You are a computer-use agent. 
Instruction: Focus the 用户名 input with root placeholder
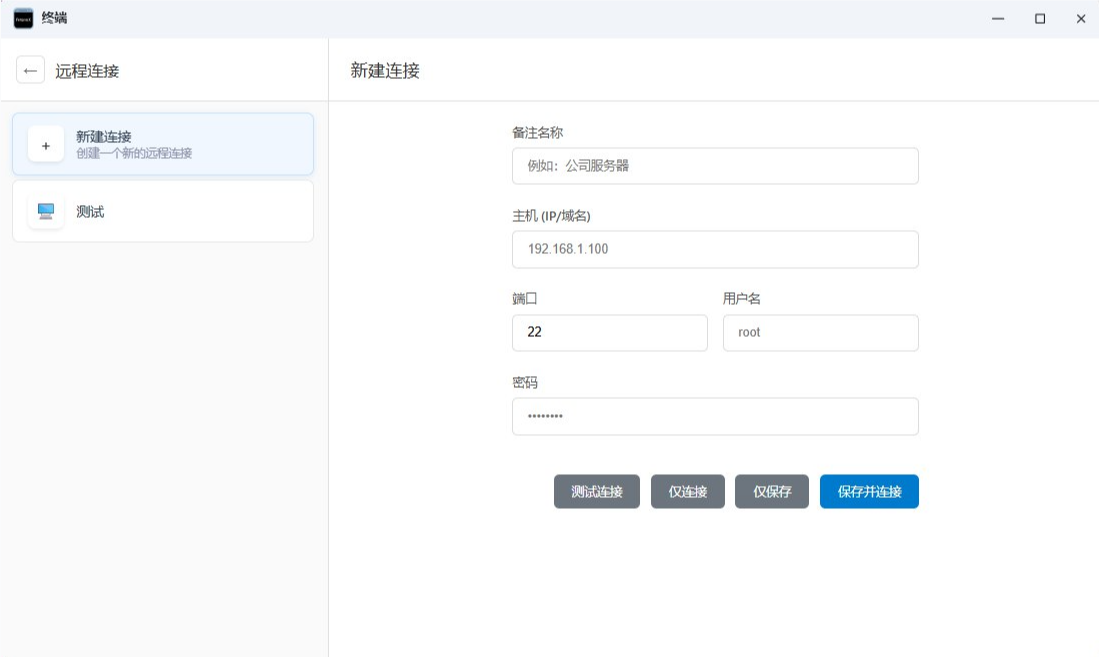(820, 332)
